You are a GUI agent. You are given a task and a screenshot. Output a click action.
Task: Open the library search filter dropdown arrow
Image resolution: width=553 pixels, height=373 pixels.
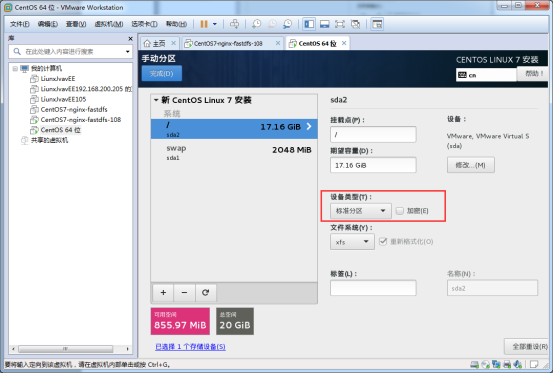[127, 52]
